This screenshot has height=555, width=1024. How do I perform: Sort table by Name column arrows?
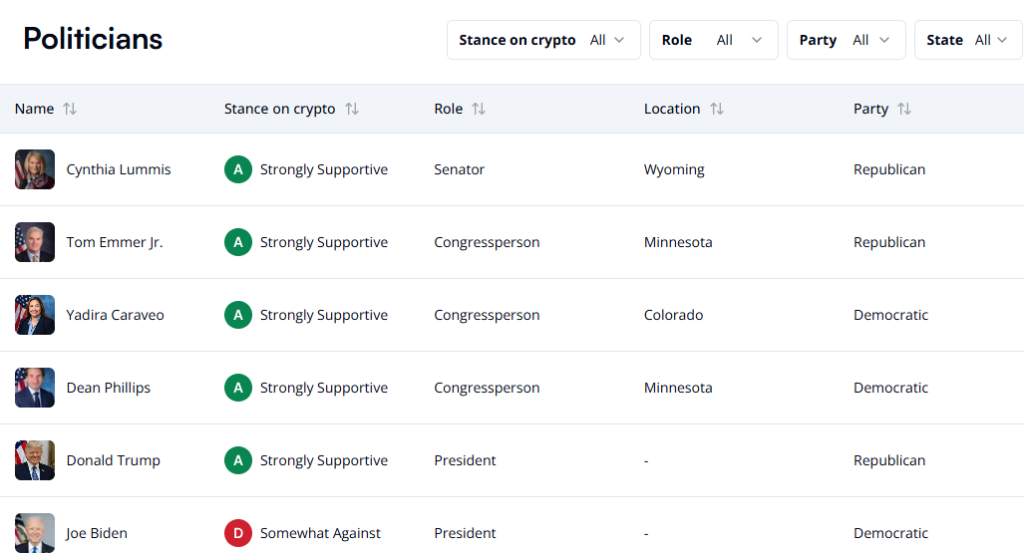(x=70, y=109)
